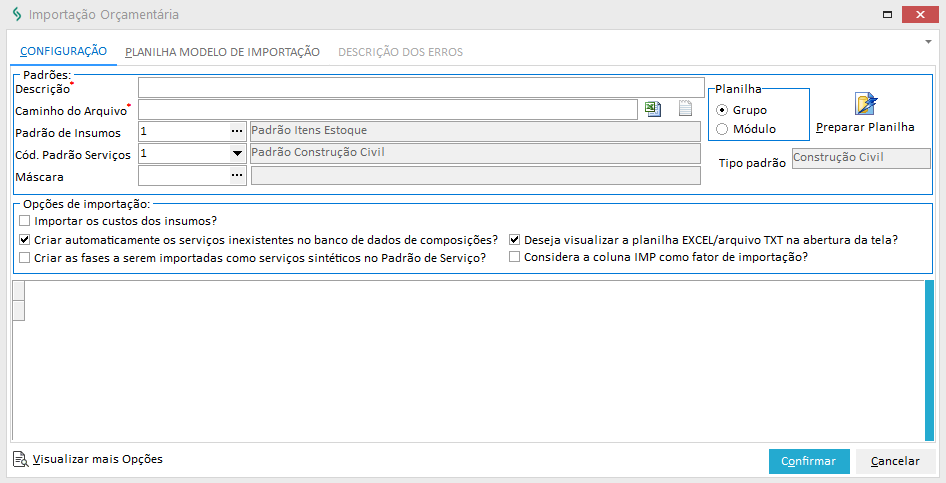Open Padrão de Insumos lookup ellipsis
This screenshot has width=946, height=483.
237,131
